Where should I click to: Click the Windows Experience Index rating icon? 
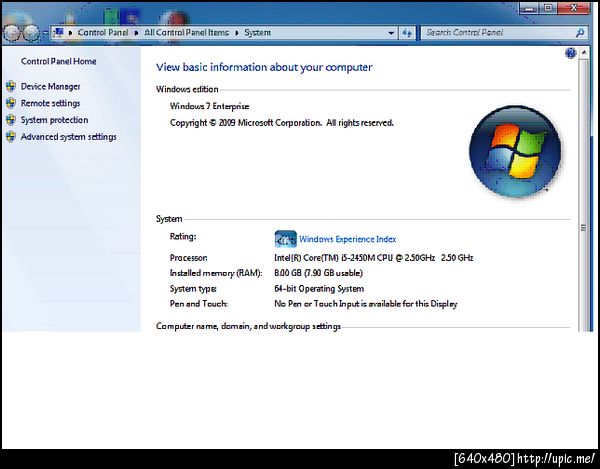pyautogui.click(x=285, y=239)
